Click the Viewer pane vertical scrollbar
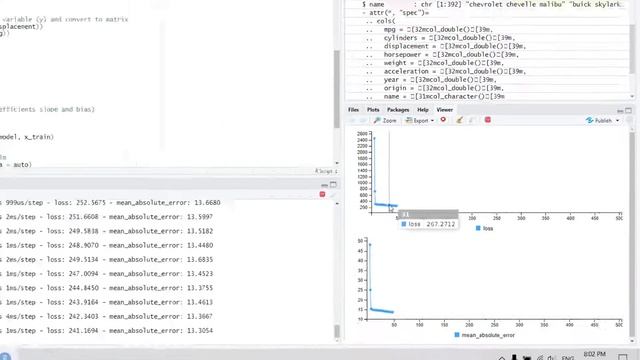Screen dimensions: 640x360 (x=632, y=233)
